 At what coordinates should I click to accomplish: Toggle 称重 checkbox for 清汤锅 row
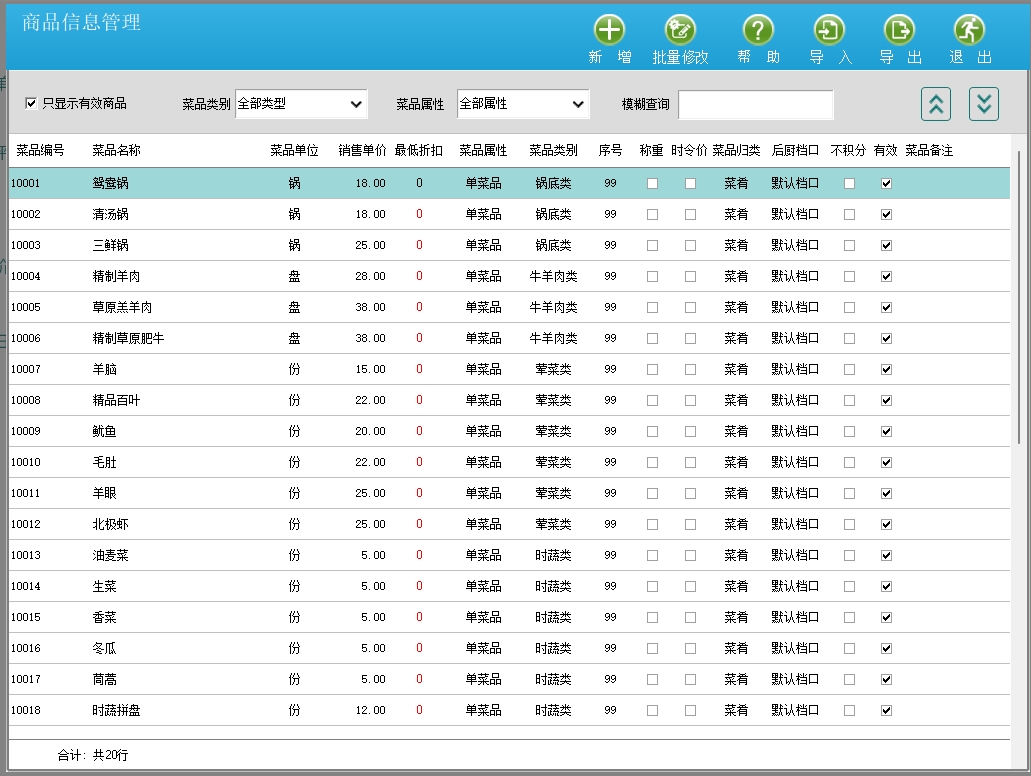point(652,215)
